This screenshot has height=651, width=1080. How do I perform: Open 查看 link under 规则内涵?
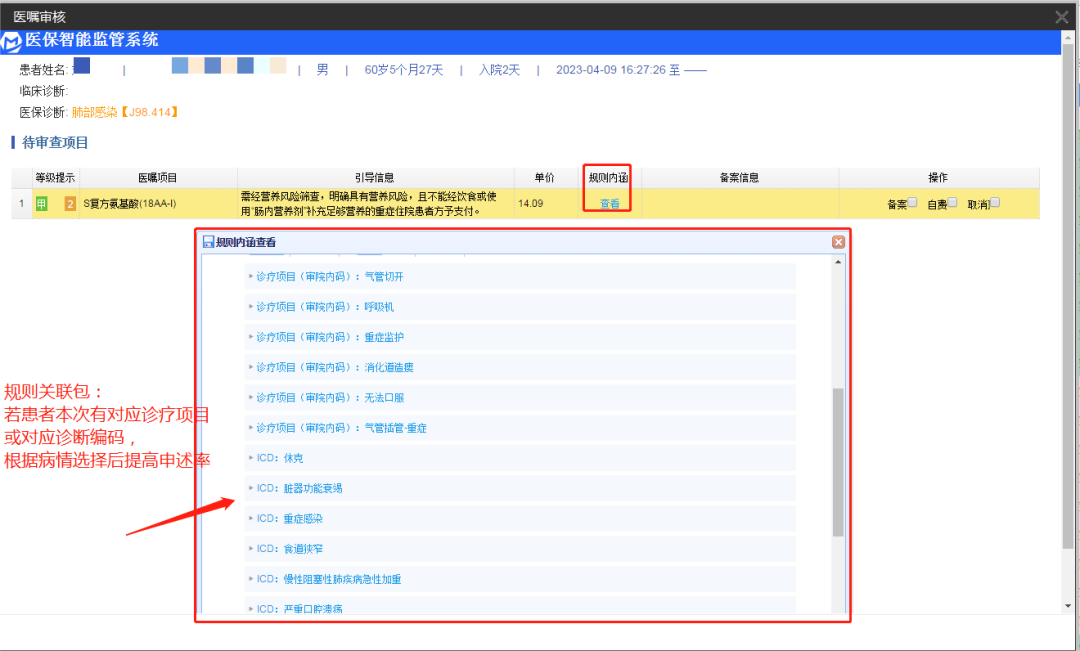(x=610, y=204)
